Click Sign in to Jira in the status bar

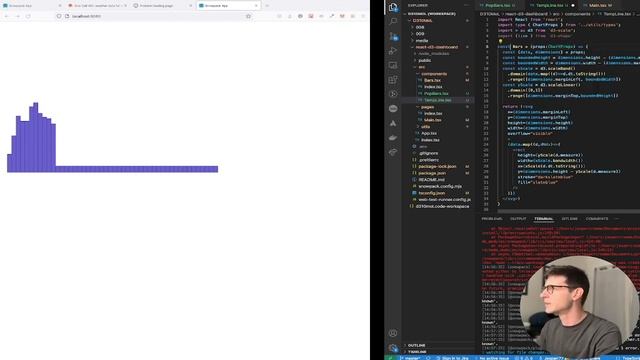452,358
